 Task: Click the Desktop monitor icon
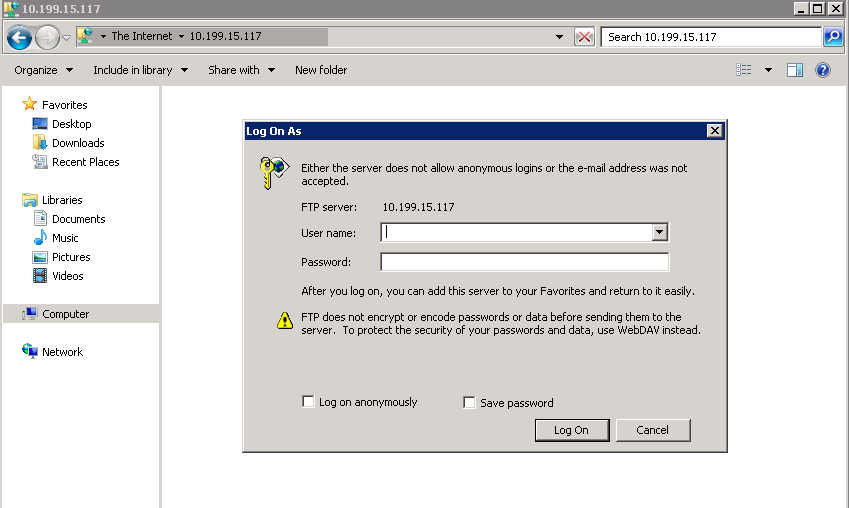point(40,124)
